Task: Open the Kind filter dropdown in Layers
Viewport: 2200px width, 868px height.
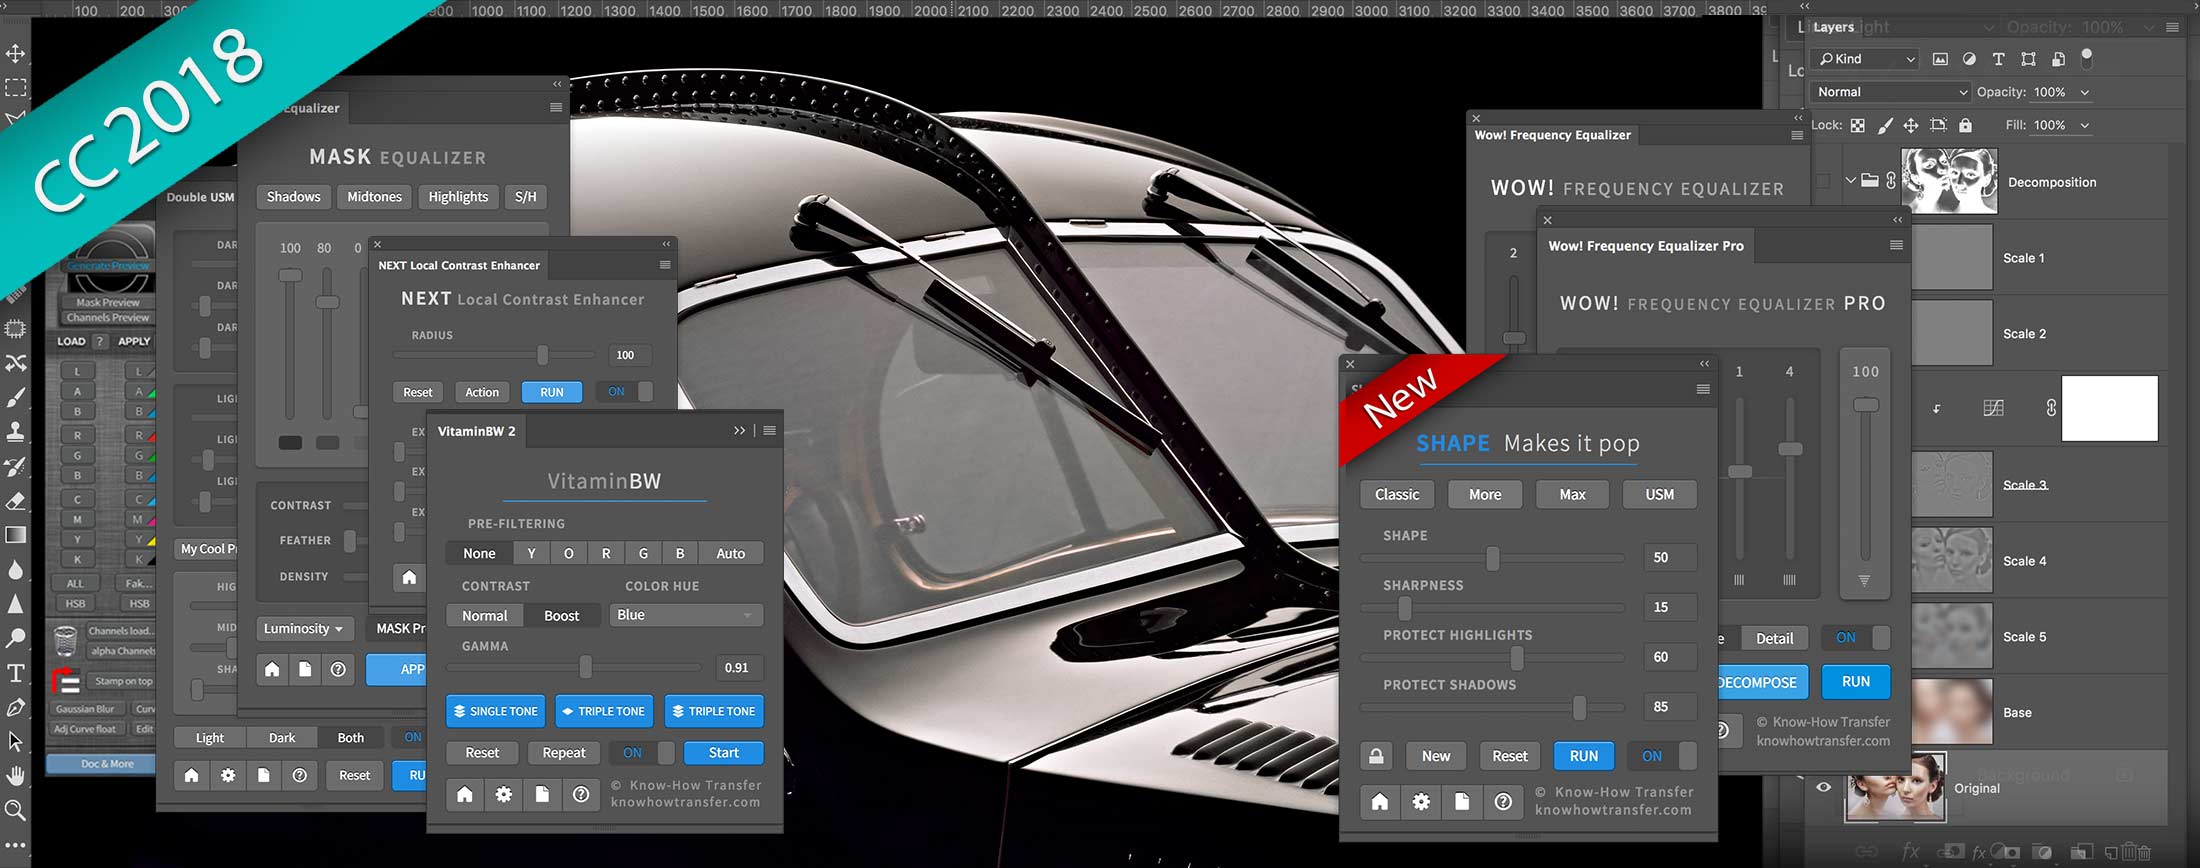Action: click(x=1865, y=59)
